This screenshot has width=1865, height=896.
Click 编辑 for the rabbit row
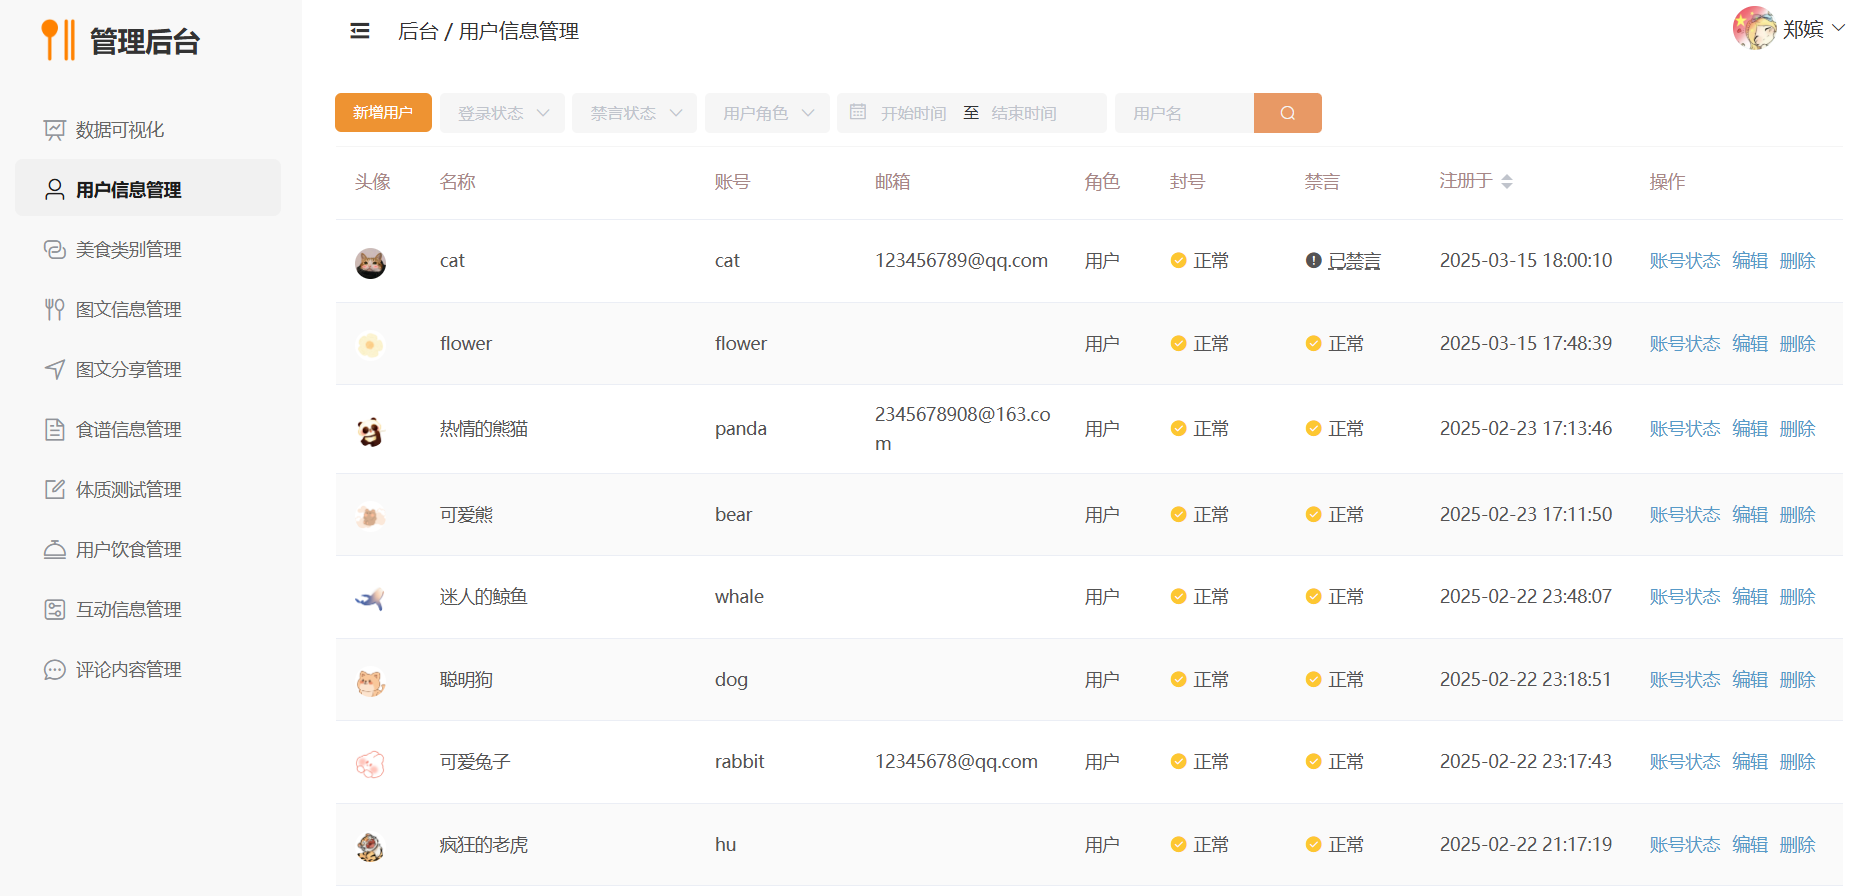[1750, 762]
